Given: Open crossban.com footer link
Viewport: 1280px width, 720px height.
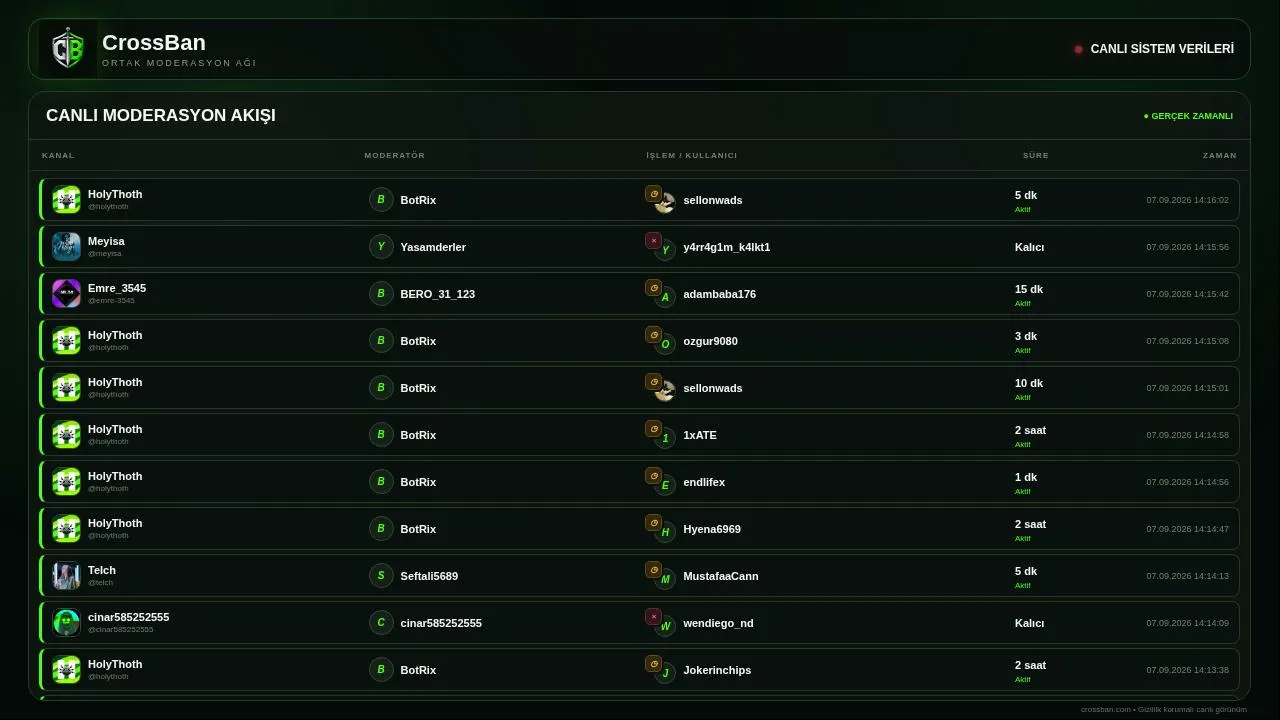Looking at the screenshot, I should point(1106,709).
